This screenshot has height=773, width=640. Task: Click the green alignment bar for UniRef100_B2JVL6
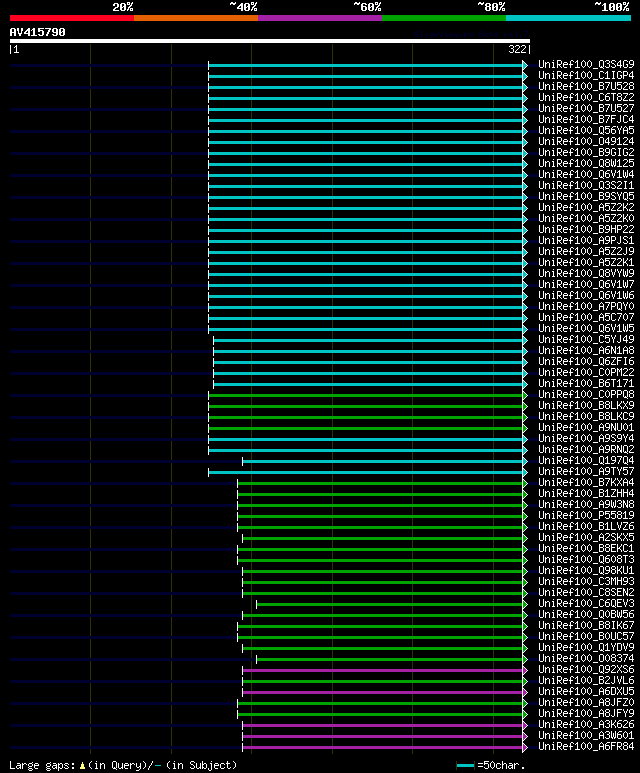385,681
